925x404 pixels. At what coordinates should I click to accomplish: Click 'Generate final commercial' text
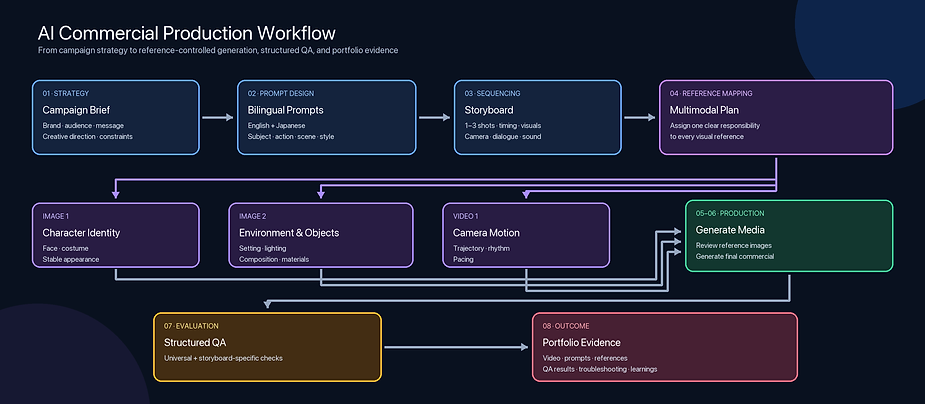[x=734, y=256]
